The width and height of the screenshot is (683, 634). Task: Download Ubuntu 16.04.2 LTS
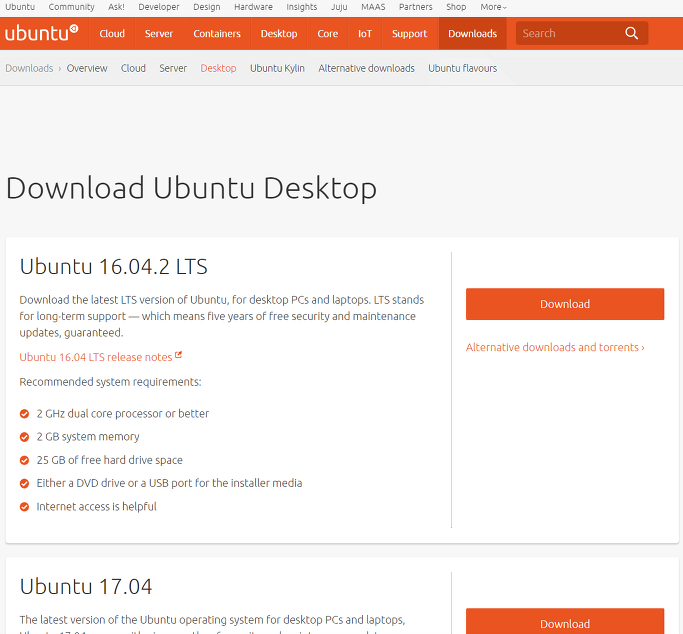pyautogui.click(x=565, y=304)
